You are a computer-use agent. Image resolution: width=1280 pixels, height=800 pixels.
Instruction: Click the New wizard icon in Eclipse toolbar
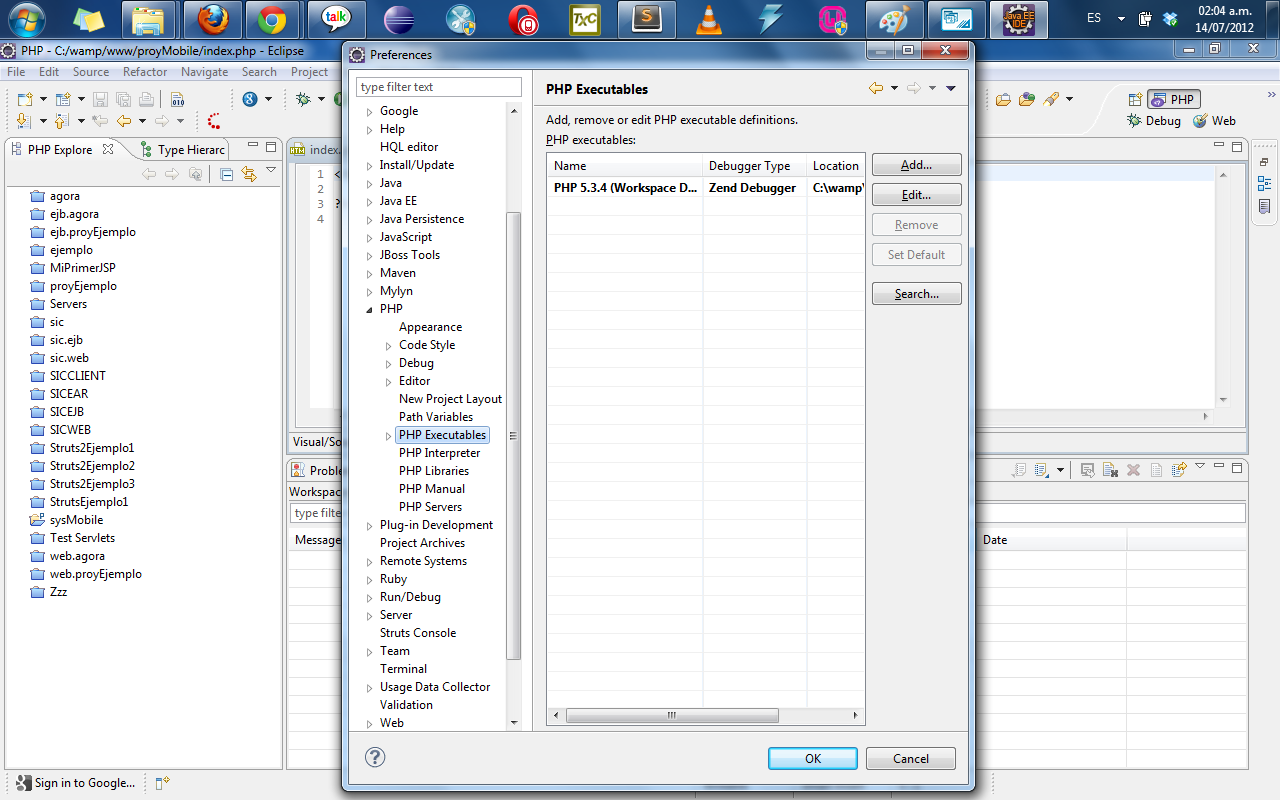(26, 99)
